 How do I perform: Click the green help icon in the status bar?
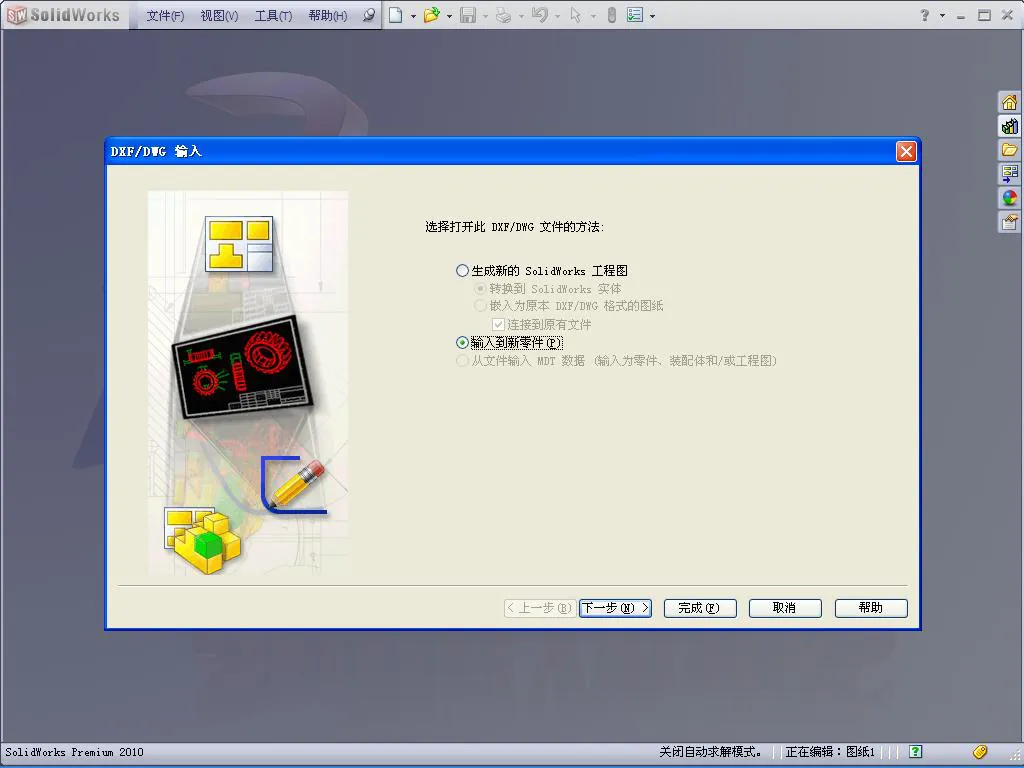tap(916, 752)
